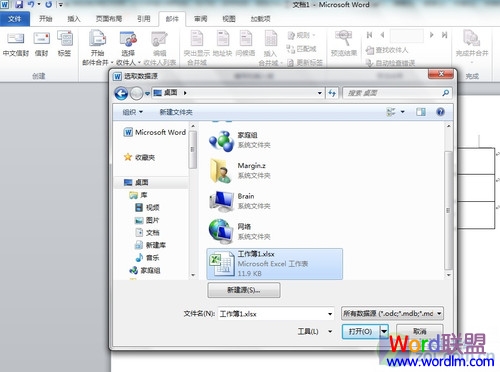Select the 工作簿1.xlsx Excel file

point(275,264)
